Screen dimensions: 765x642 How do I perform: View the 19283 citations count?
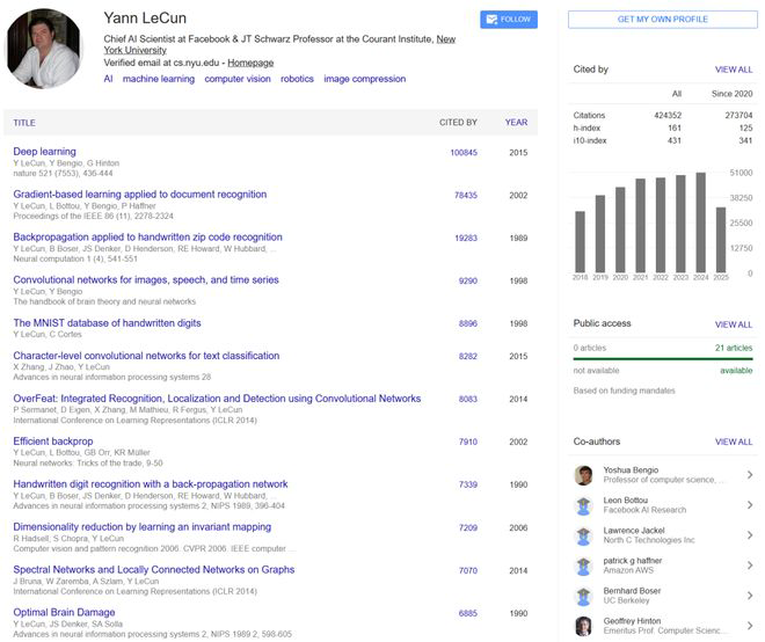tap(466, 238)
